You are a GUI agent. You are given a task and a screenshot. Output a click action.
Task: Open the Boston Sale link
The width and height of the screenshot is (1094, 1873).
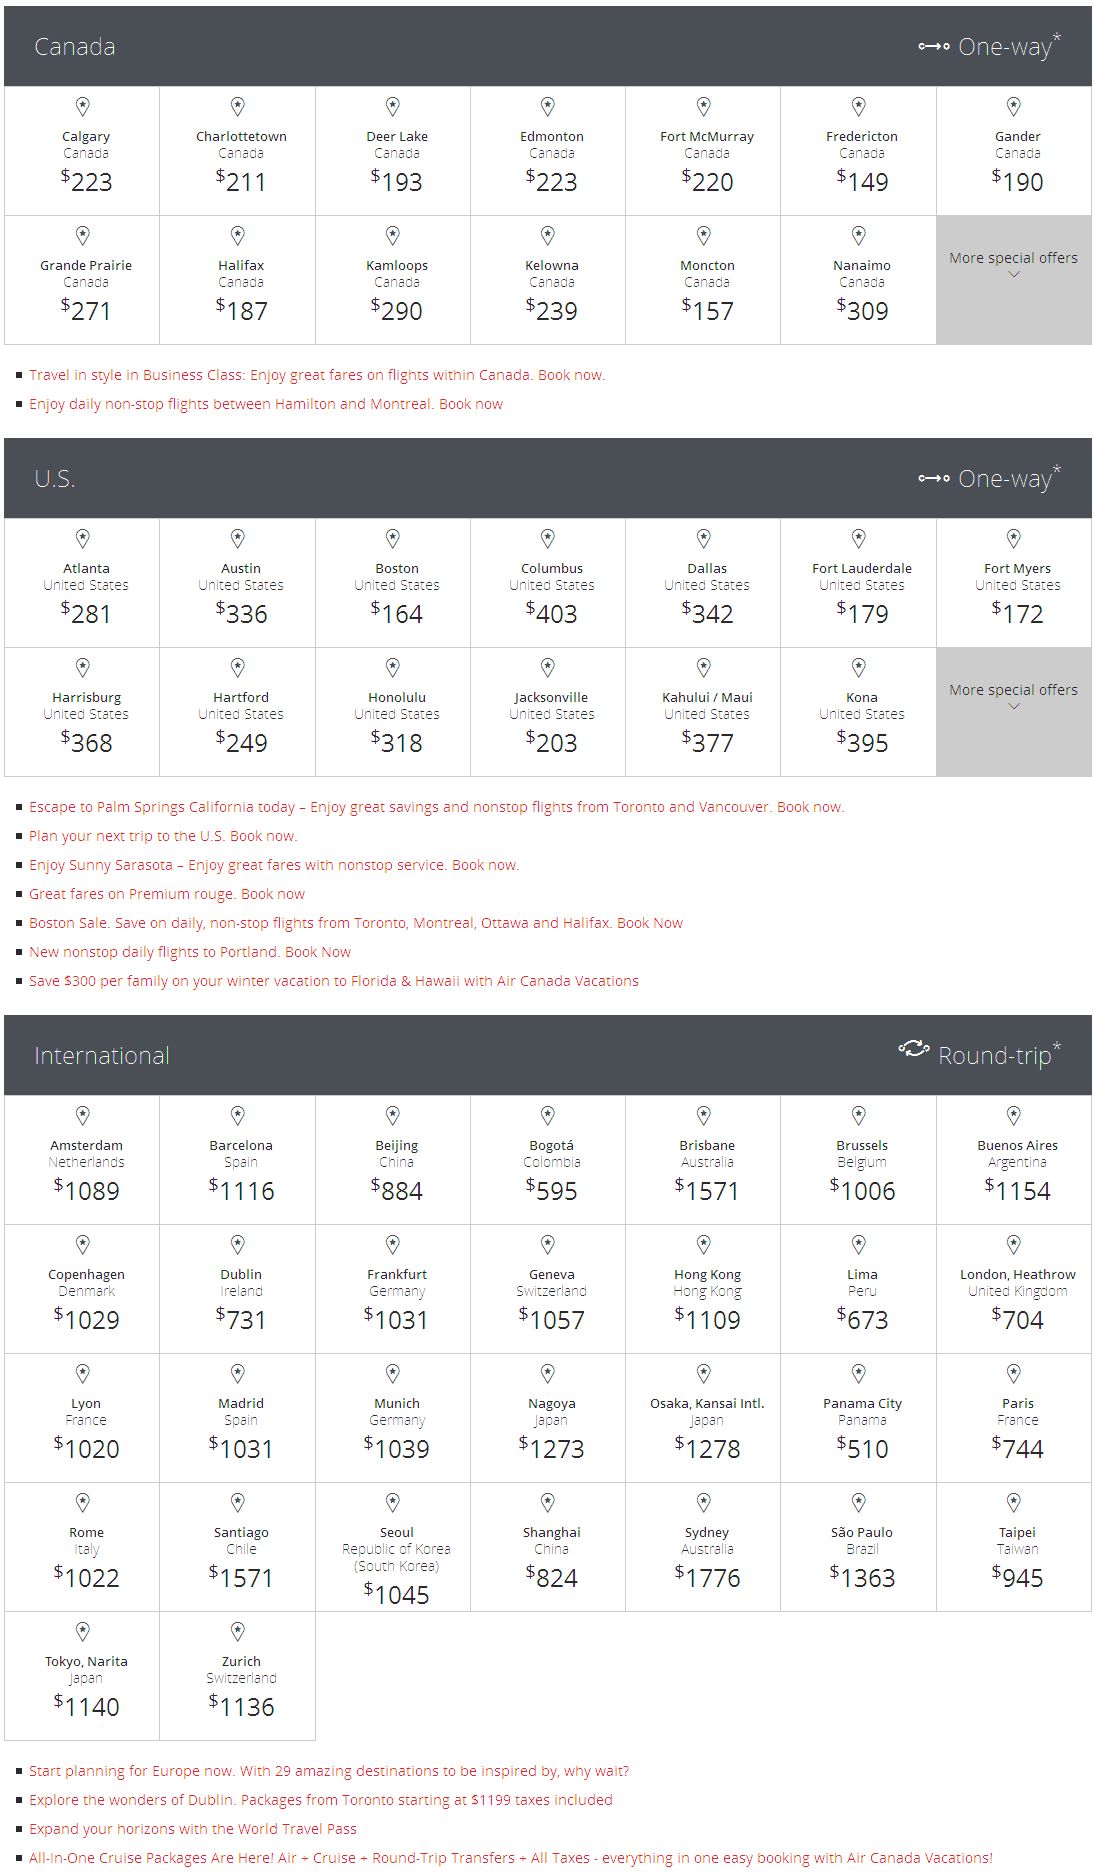click(x=355, y=923)
